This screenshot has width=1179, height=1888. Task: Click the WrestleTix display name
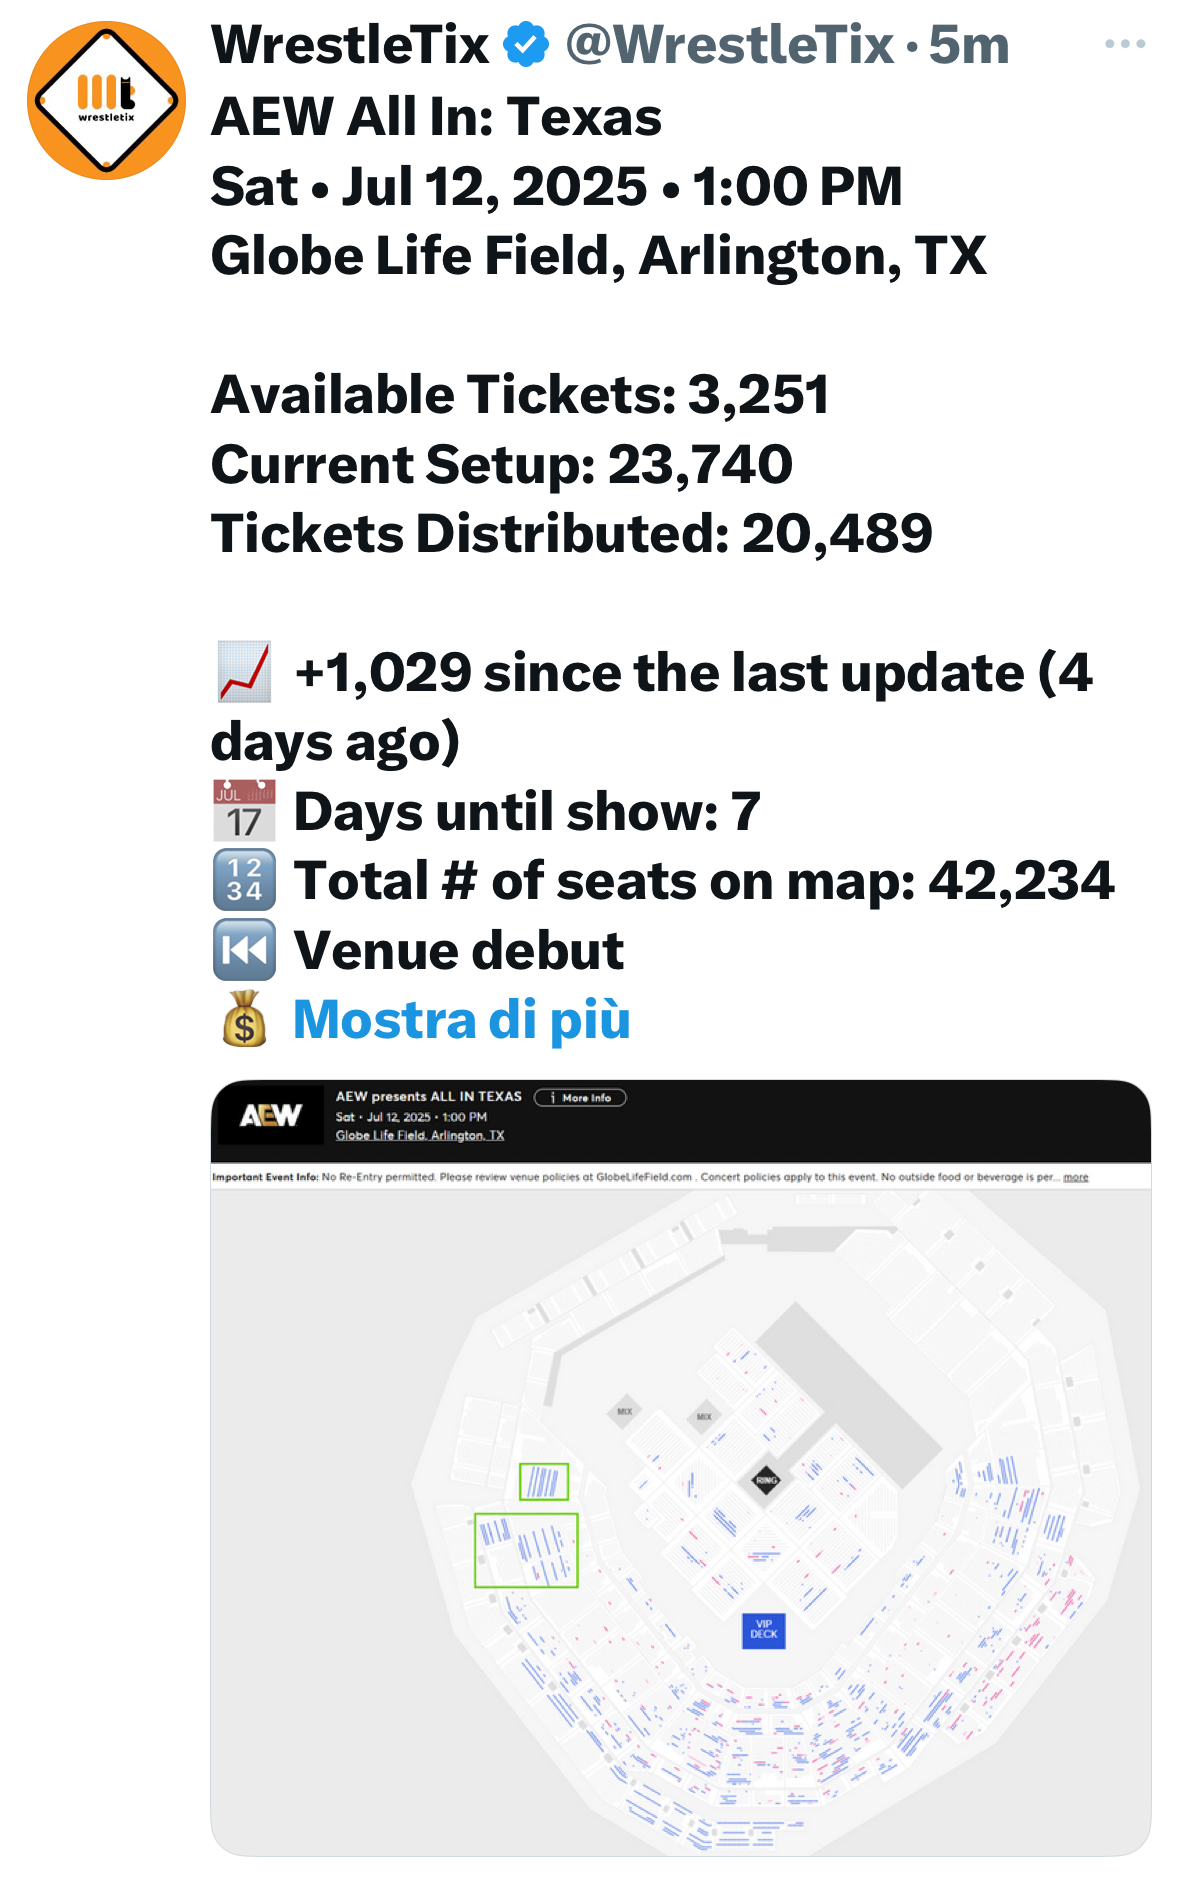coord(350,45)
